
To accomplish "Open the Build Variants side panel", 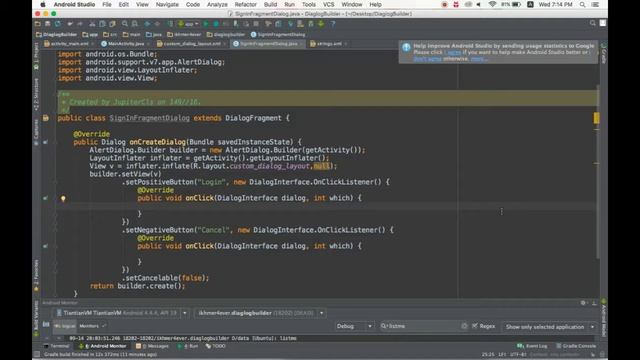I will click(36, 318).
